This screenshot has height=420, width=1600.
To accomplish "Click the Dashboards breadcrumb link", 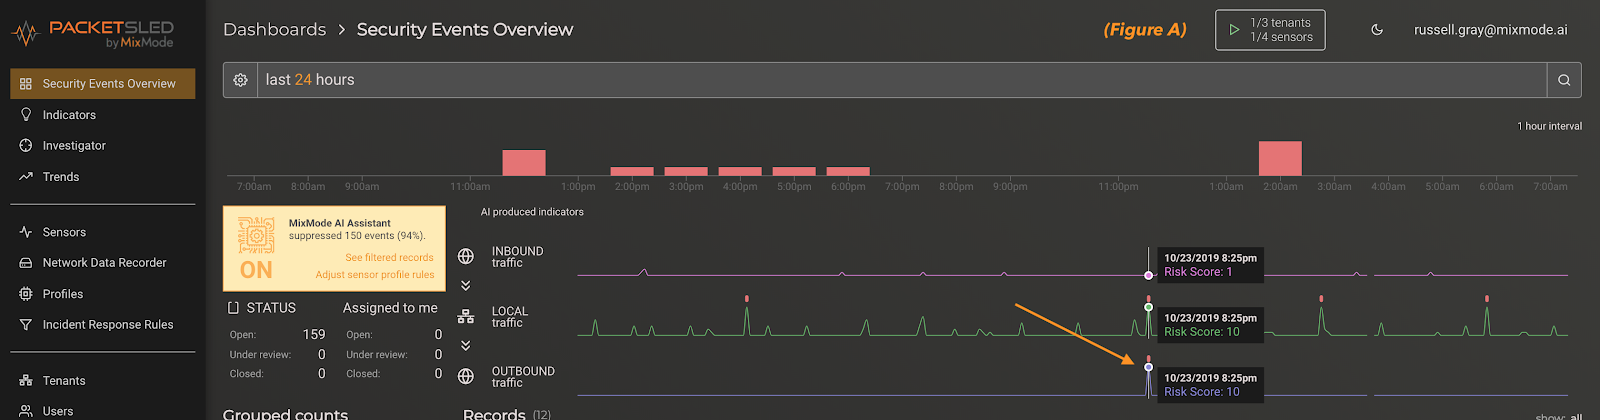I will 274,30.
